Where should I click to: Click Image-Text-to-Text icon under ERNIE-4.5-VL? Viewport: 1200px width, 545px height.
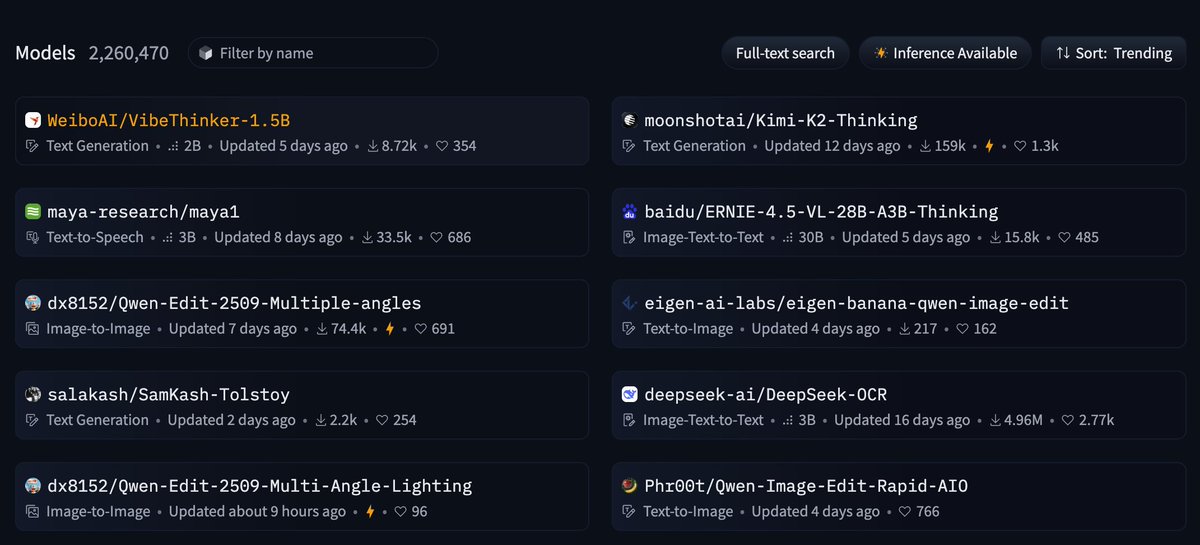tap(629, 237)
